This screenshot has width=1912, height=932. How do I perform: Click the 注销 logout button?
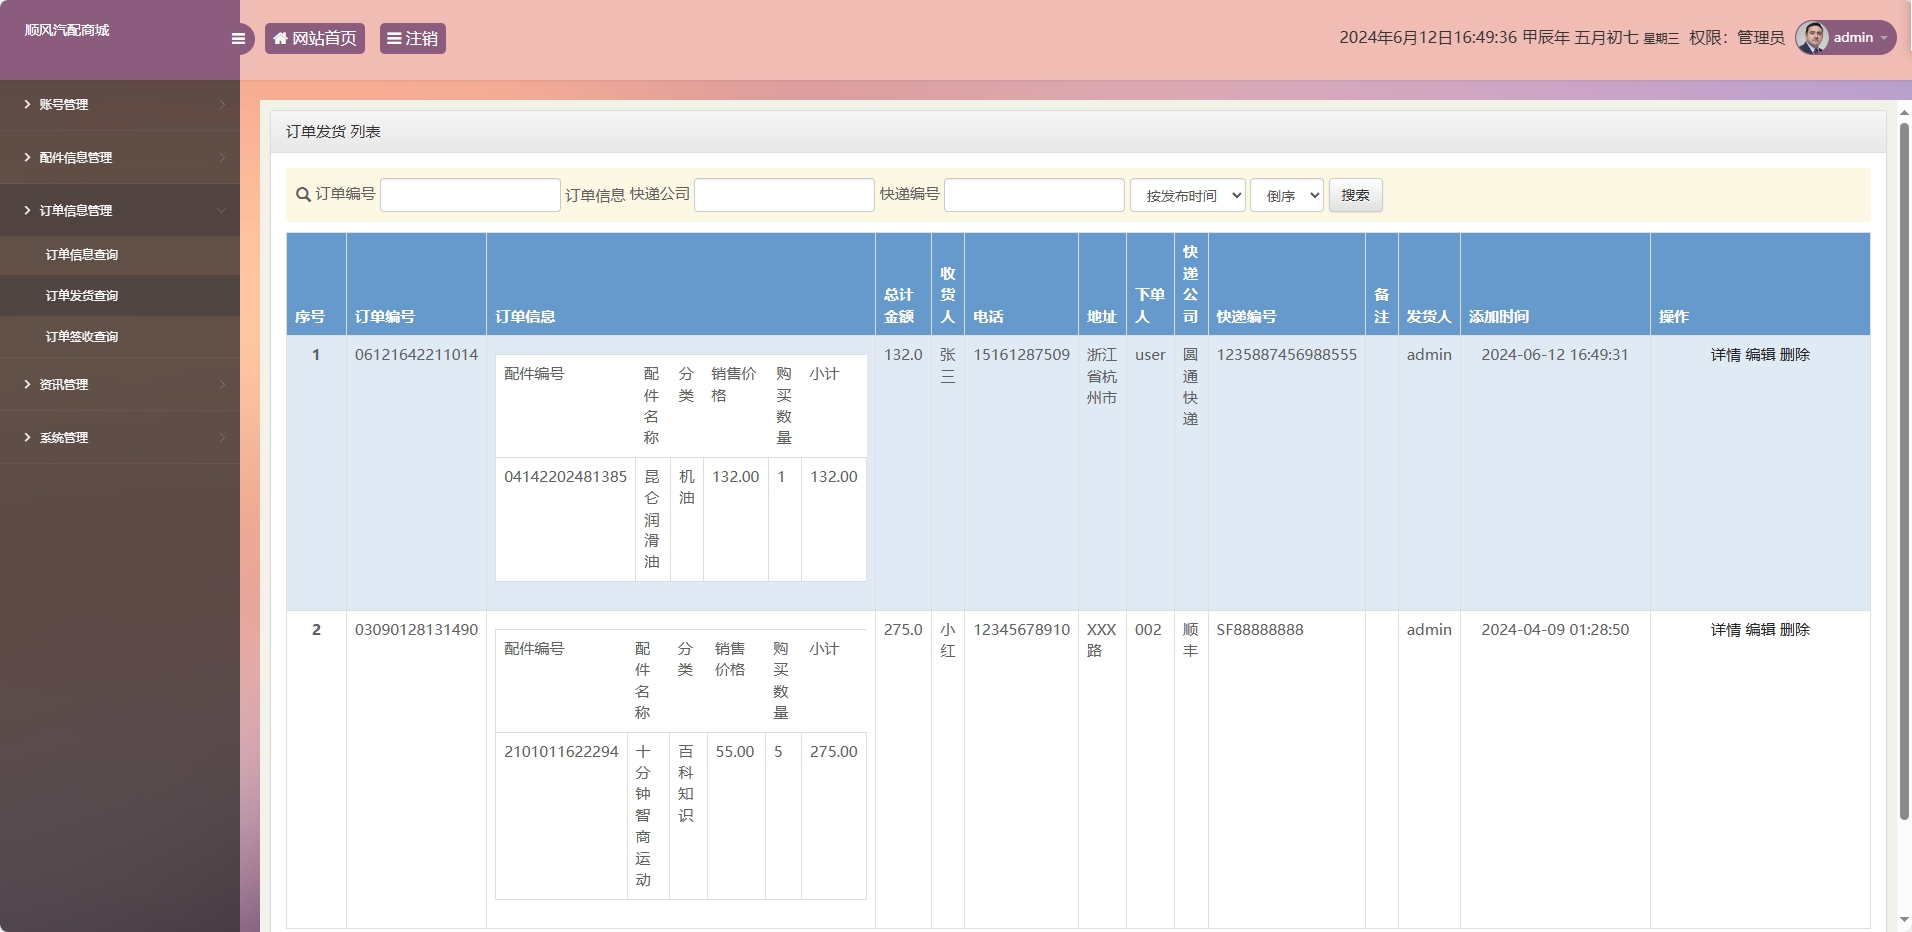pos(412,39)
